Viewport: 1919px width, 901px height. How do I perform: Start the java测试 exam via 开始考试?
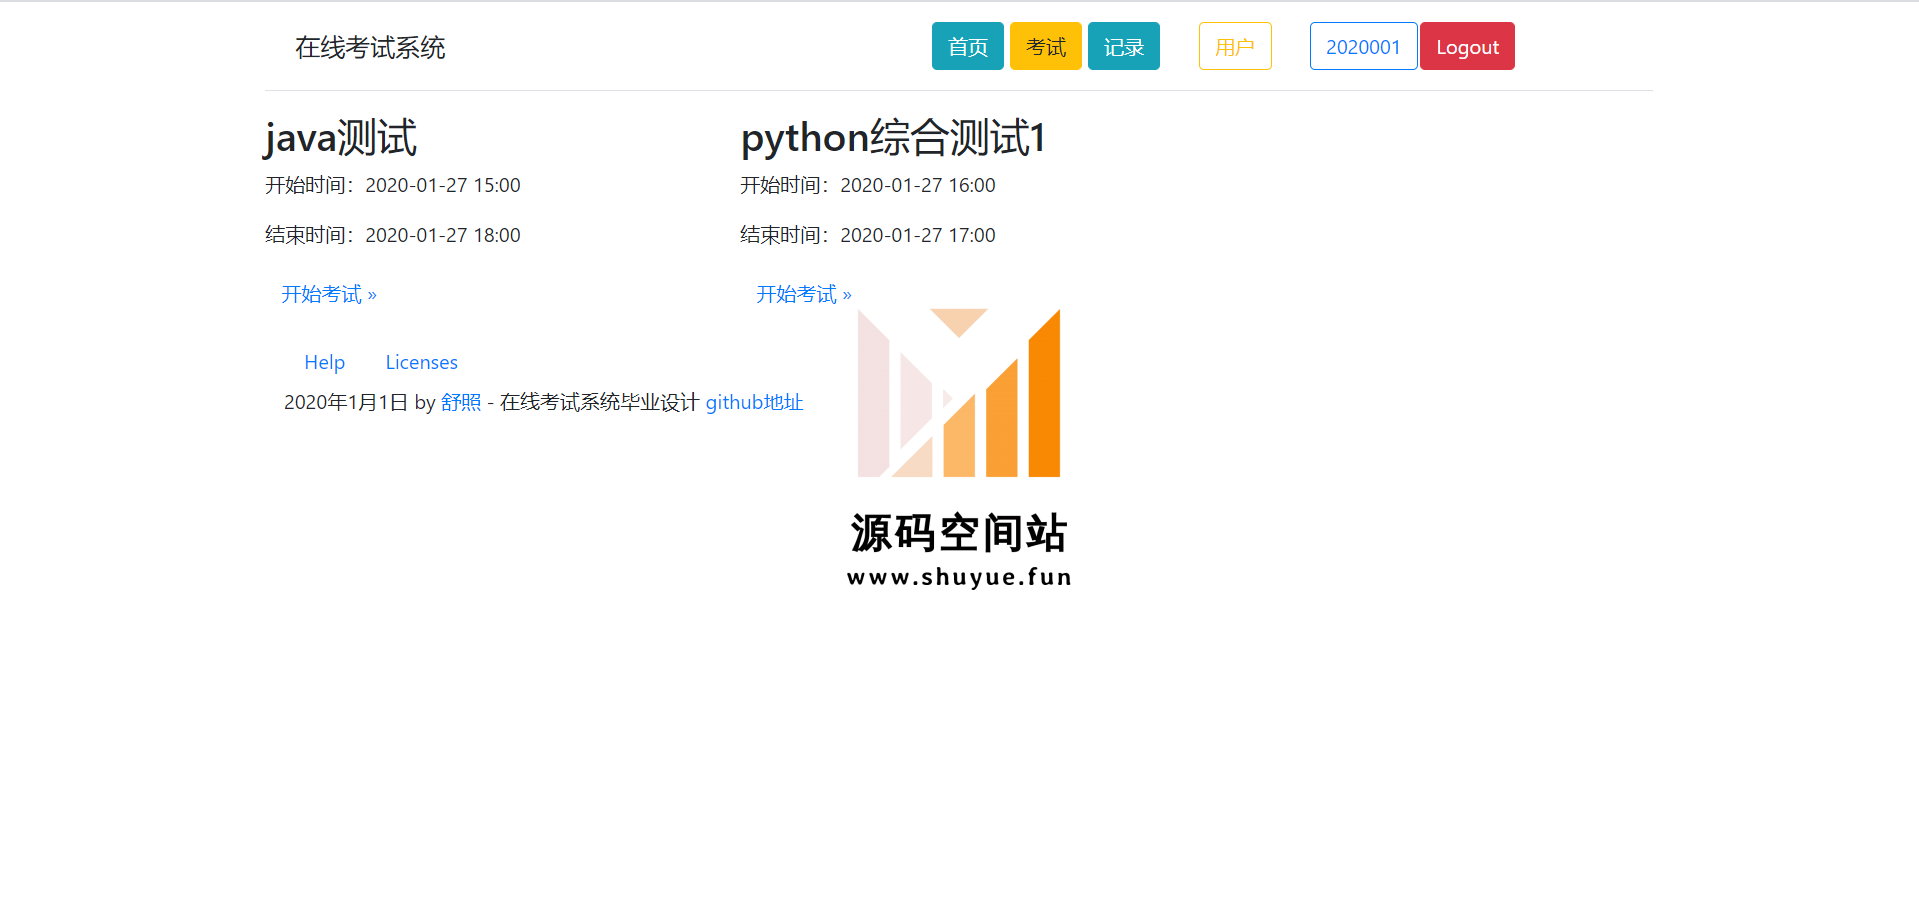coord(329,294)
